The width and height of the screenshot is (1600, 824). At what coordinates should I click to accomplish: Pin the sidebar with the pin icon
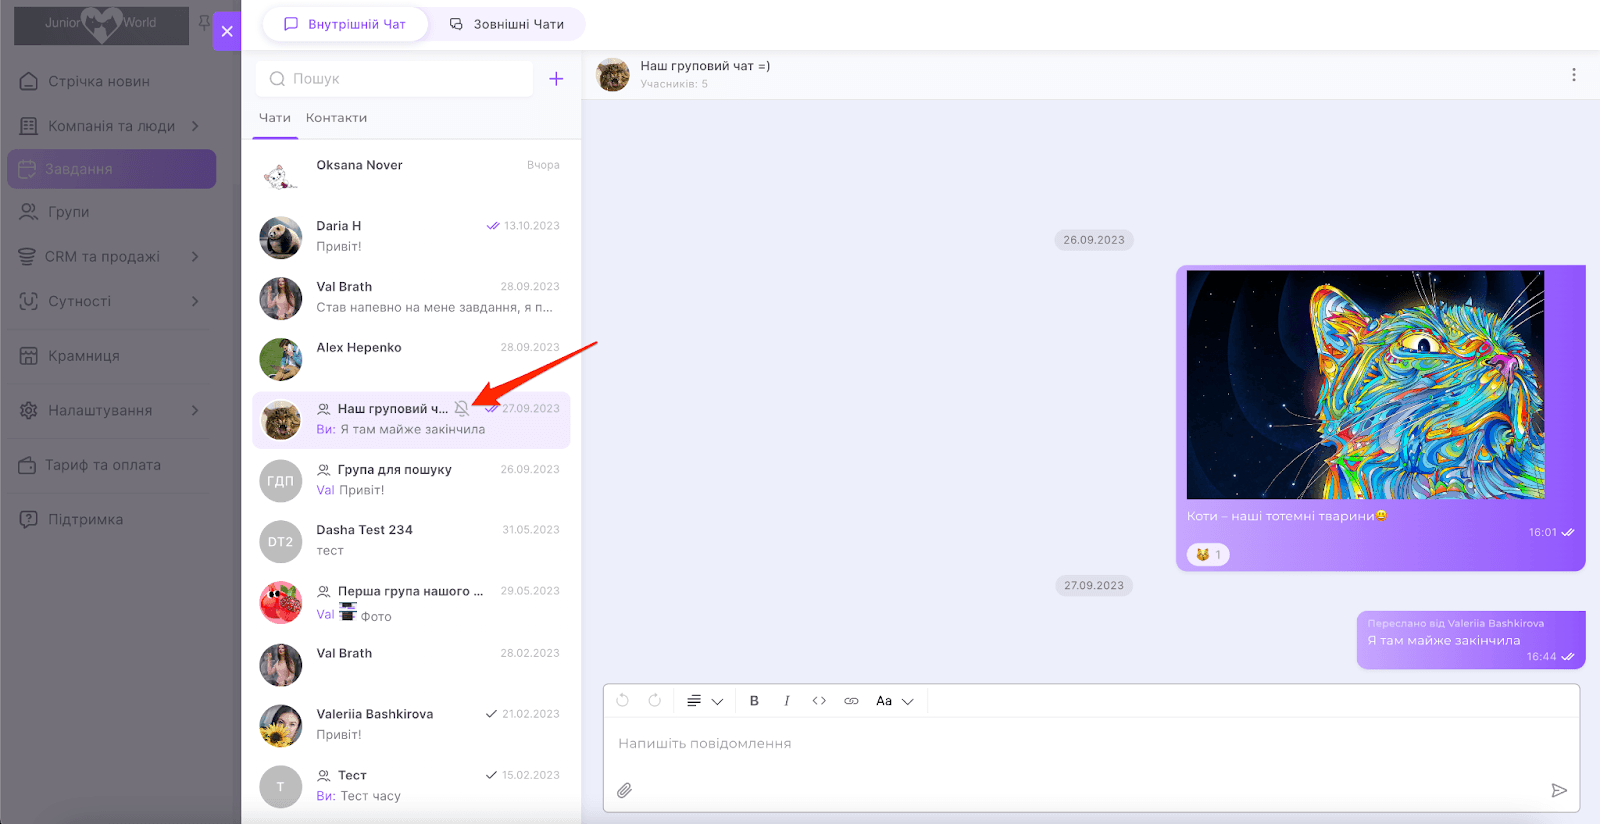pos(204,22)
